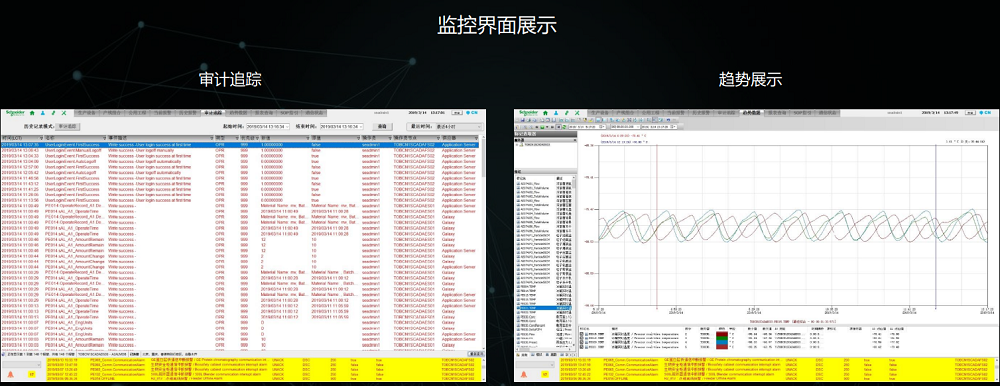Click the 审计追踪 mode button beside 历史记录模式

coord(68,126)
